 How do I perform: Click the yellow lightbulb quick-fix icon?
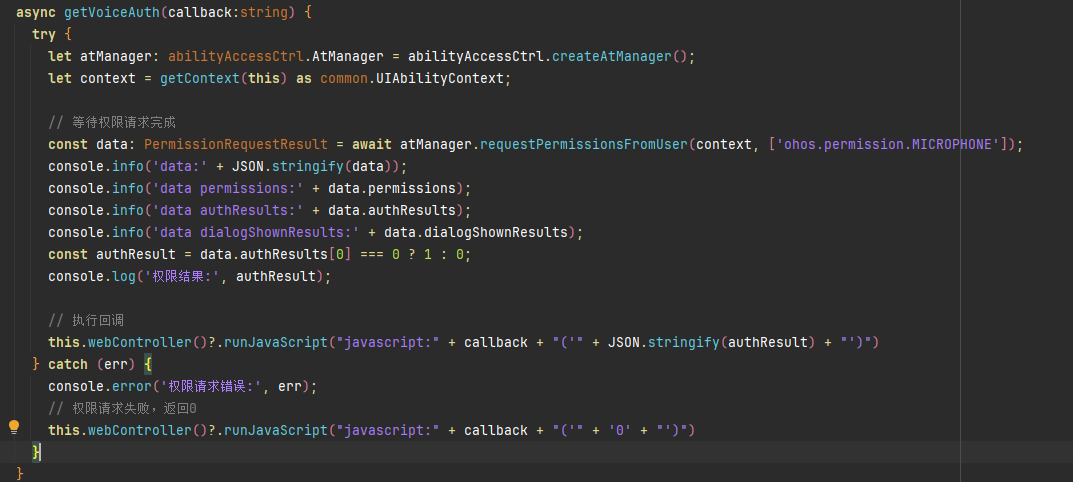point(14,428)
